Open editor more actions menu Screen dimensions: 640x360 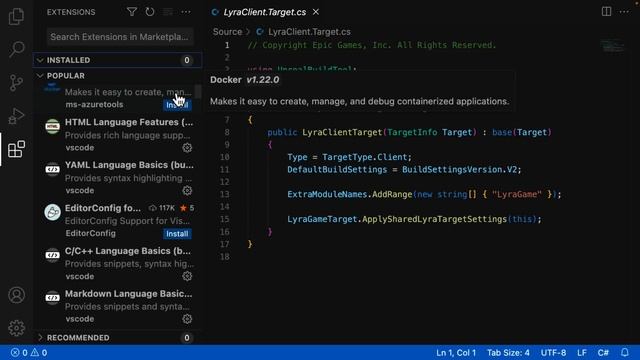[x=624, y=11]
